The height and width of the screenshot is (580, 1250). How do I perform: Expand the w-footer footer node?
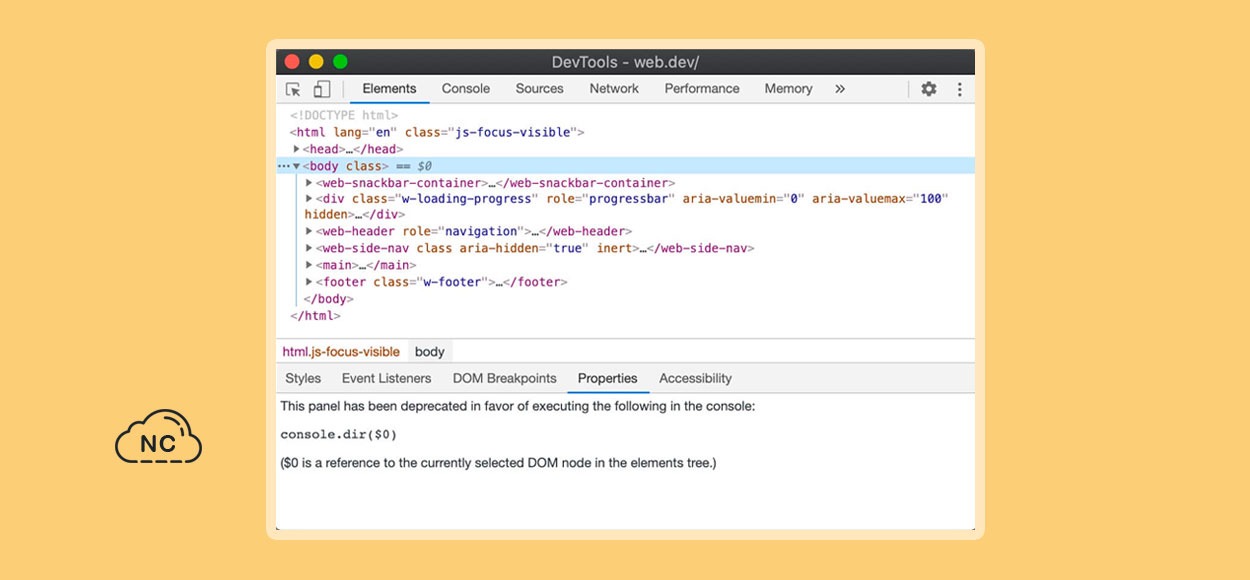tap(309, 282)
